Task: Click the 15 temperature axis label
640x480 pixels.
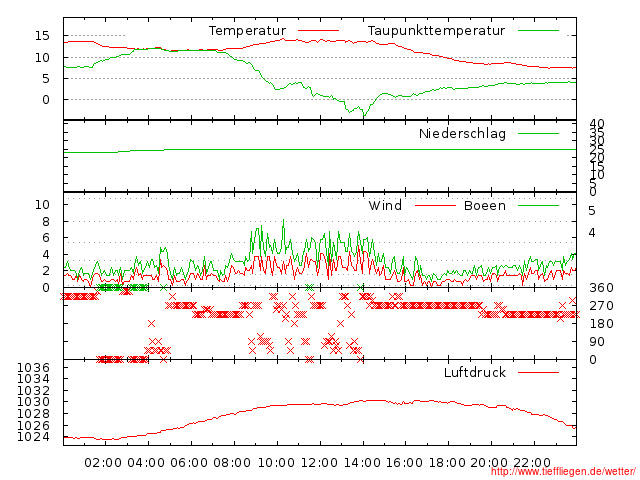Action: [42, 36]
